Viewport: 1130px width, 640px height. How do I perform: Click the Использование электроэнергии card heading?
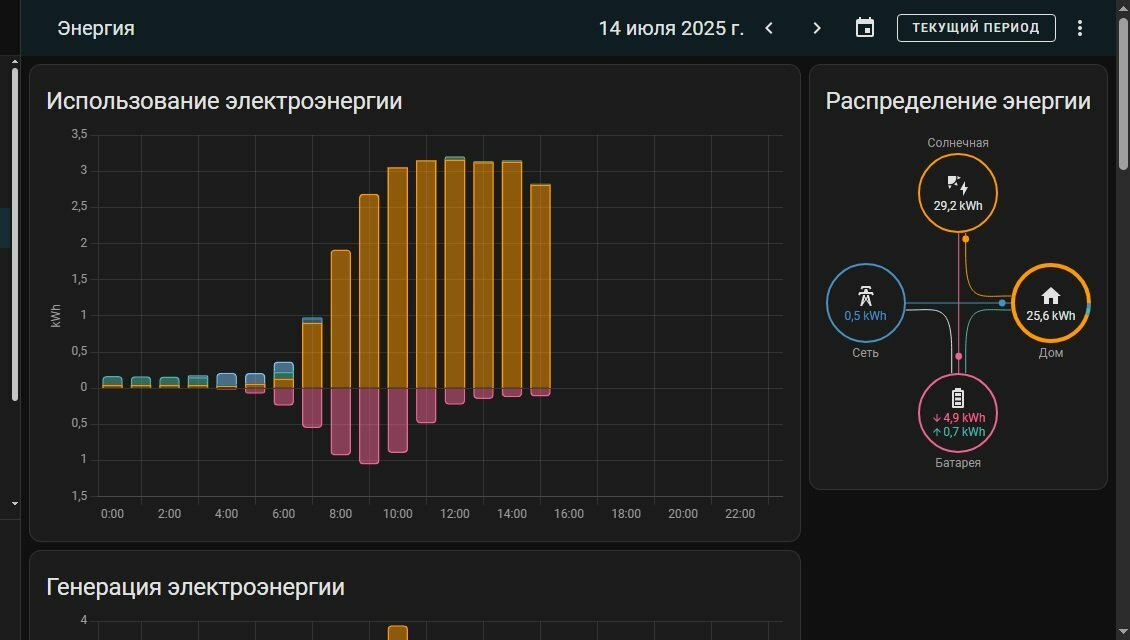[224, 101]
